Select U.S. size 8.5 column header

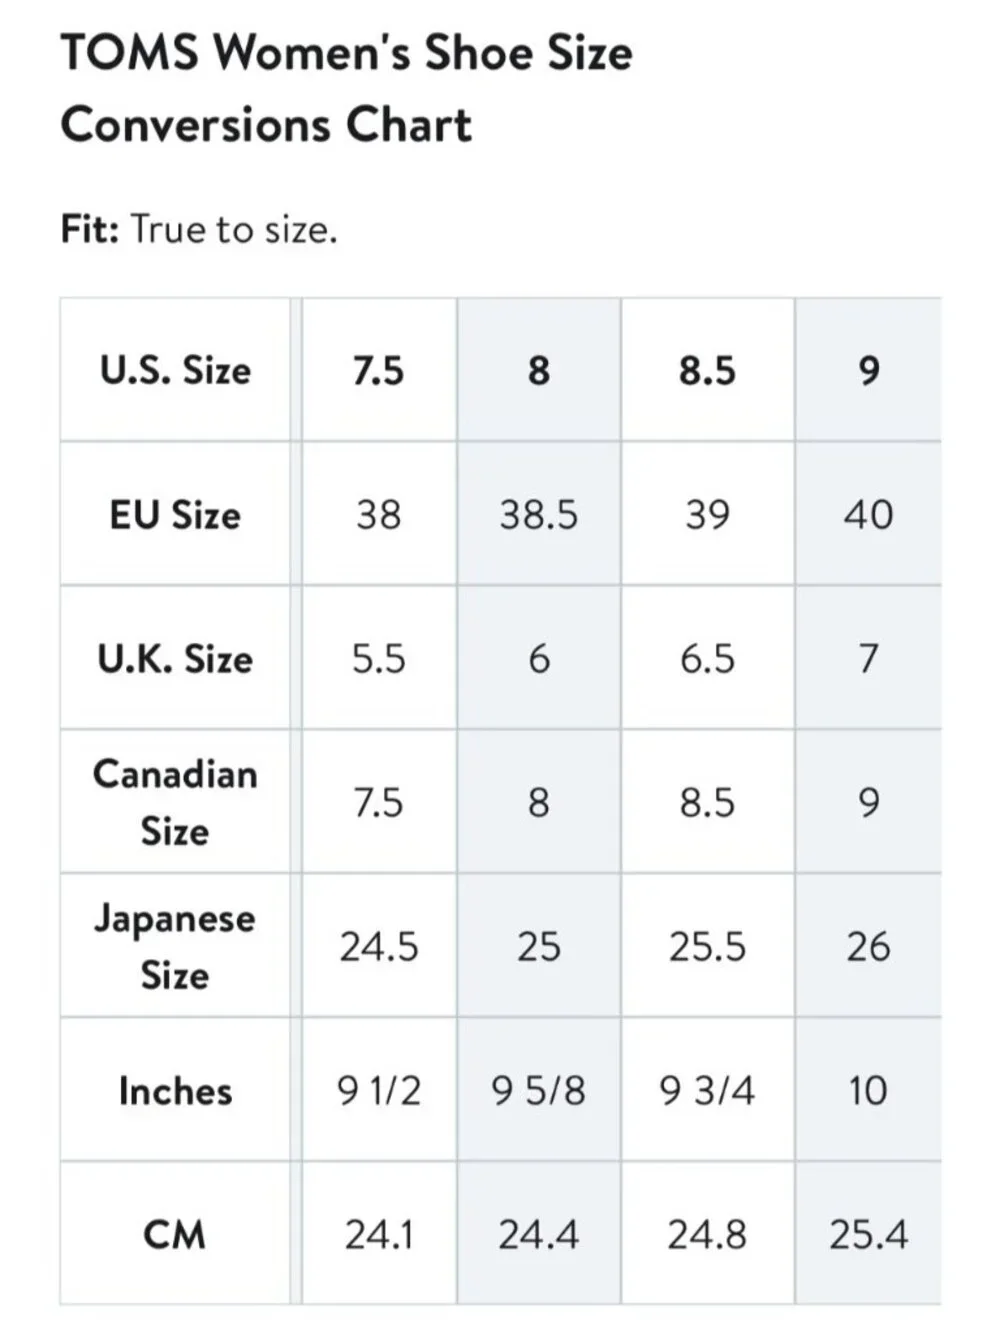point(708,370)
